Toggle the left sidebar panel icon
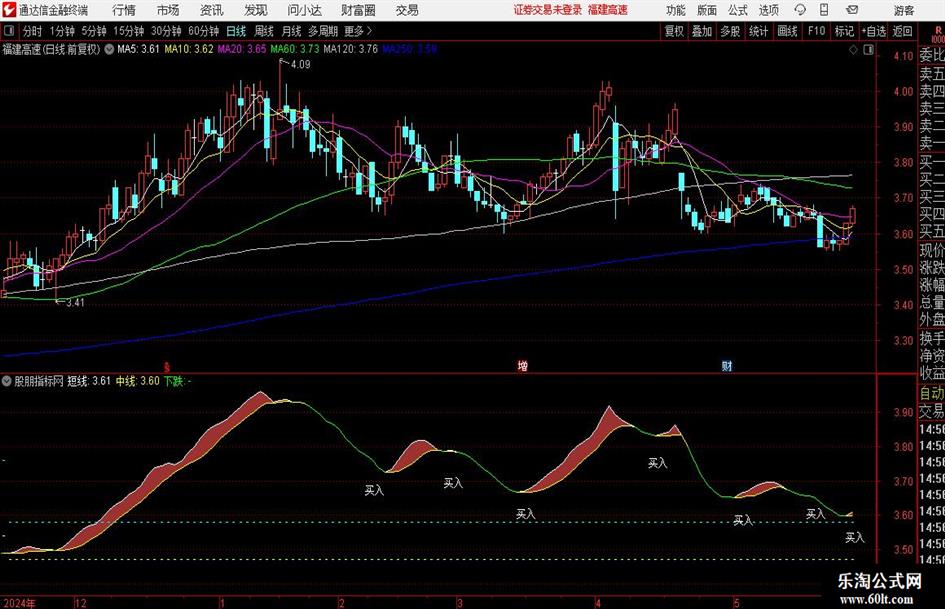Screen dimensions: 945x609 pyautogui.click(x=8, y=31)
